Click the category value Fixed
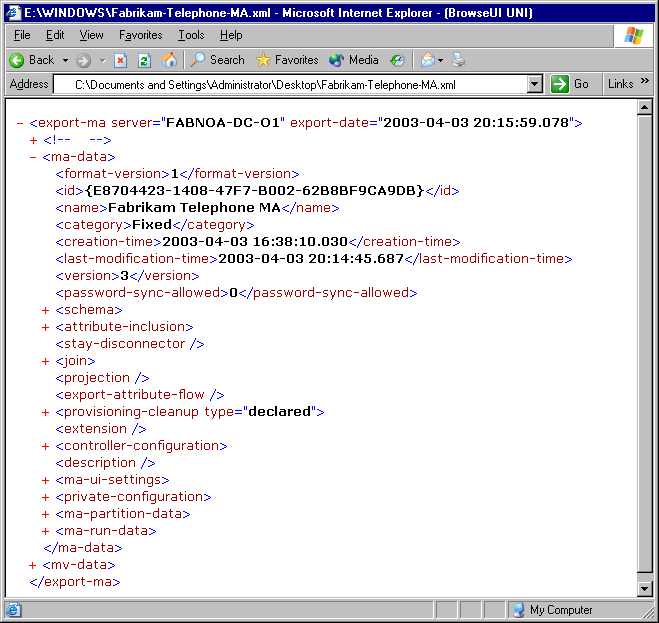Screen dimensions: 659x623 152,225
